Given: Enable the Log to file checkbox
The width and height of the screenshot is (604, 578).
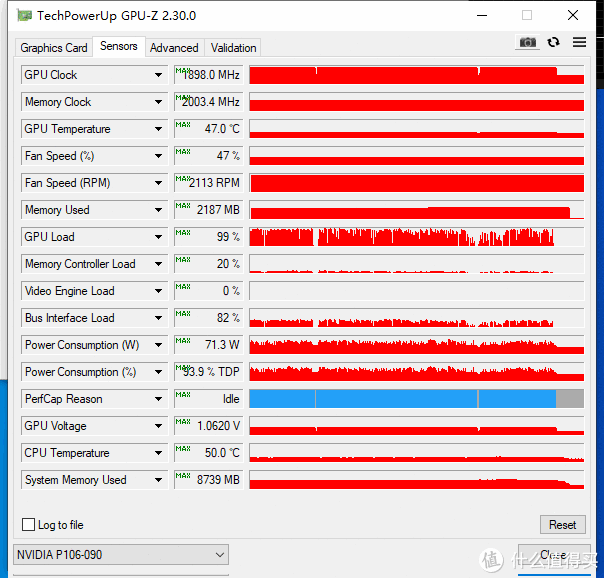Looking at the screenshot, I should 28,524.
